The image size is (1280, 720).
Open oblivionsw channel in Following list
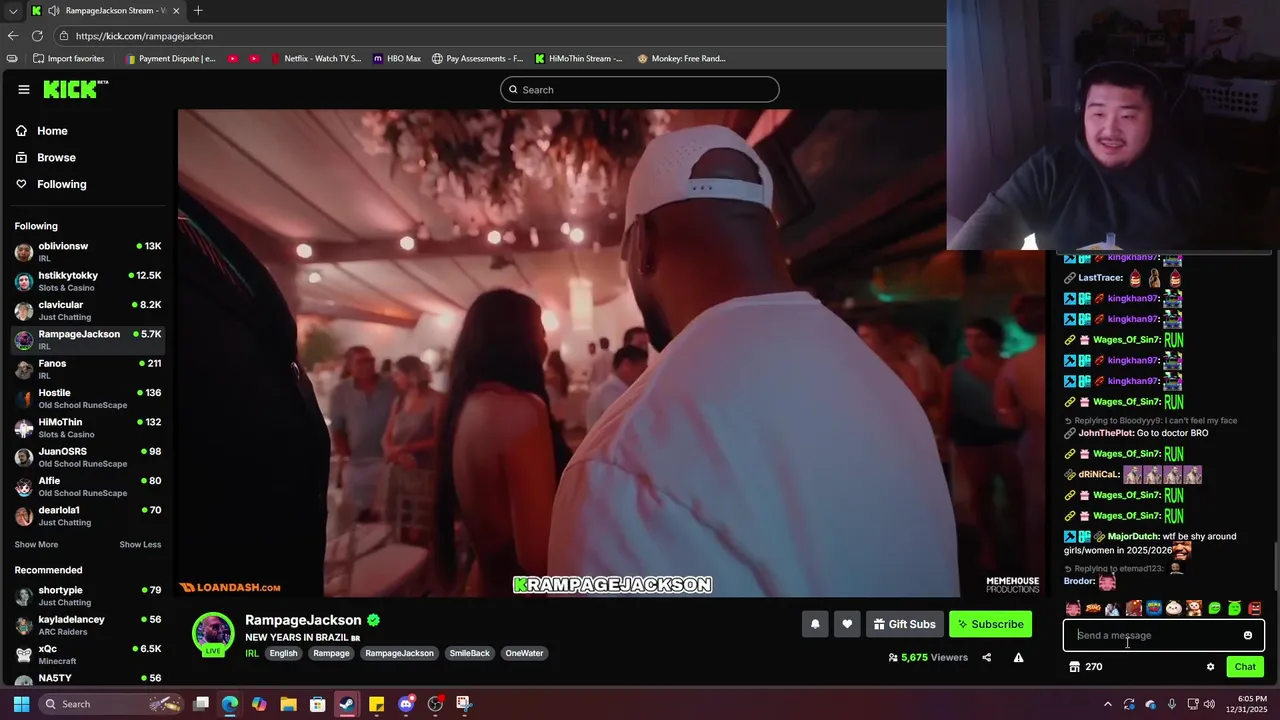pos(88,252)
